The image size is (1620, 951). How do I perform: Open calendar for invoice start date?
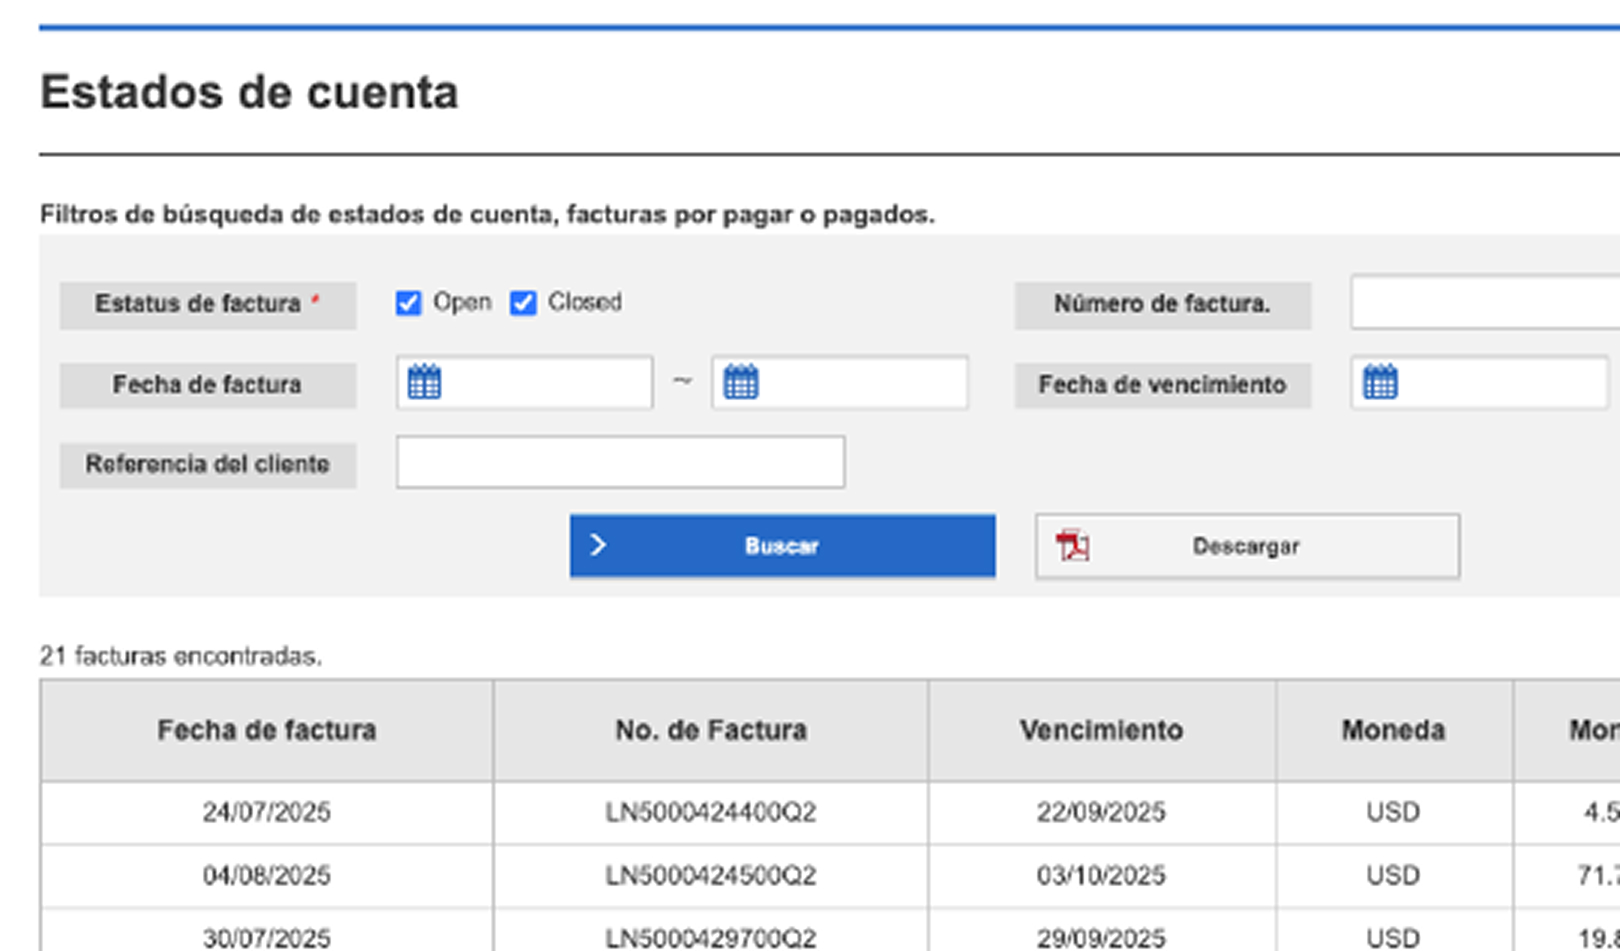[x=424, y=382]
